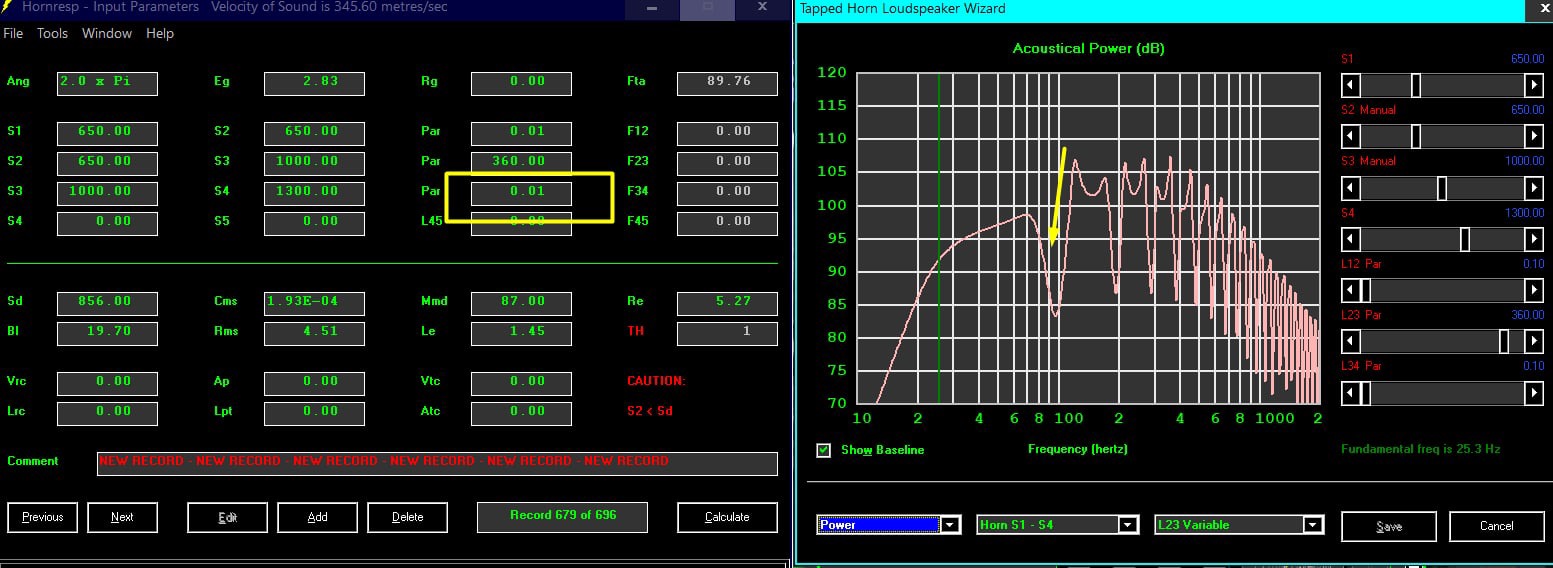Click the Ap input field
The image size is (1553, 568).
(314, 382)
